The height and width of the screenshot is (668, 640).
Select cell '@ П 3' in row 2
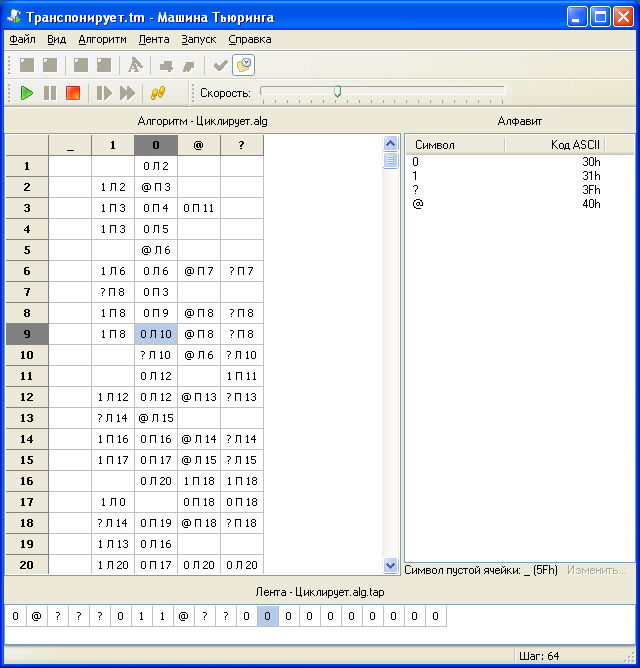156,187
